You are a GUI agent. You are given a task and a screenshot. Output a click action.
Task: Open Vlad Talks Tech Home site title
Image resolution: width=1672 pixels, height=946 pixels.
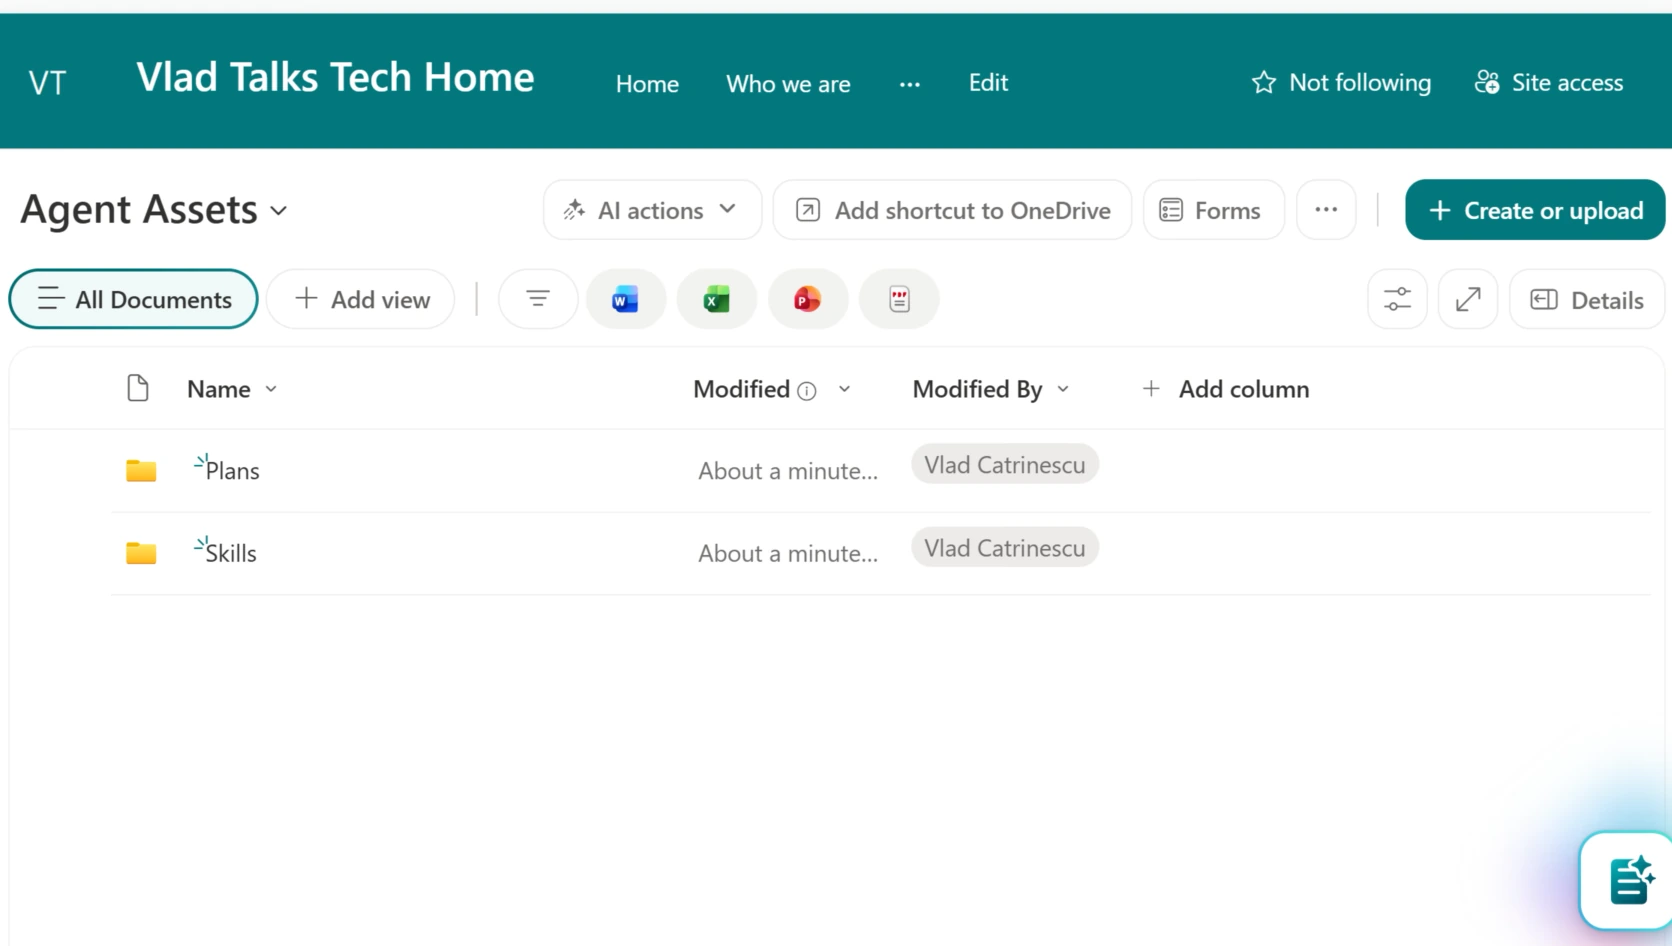click(335, 78)
